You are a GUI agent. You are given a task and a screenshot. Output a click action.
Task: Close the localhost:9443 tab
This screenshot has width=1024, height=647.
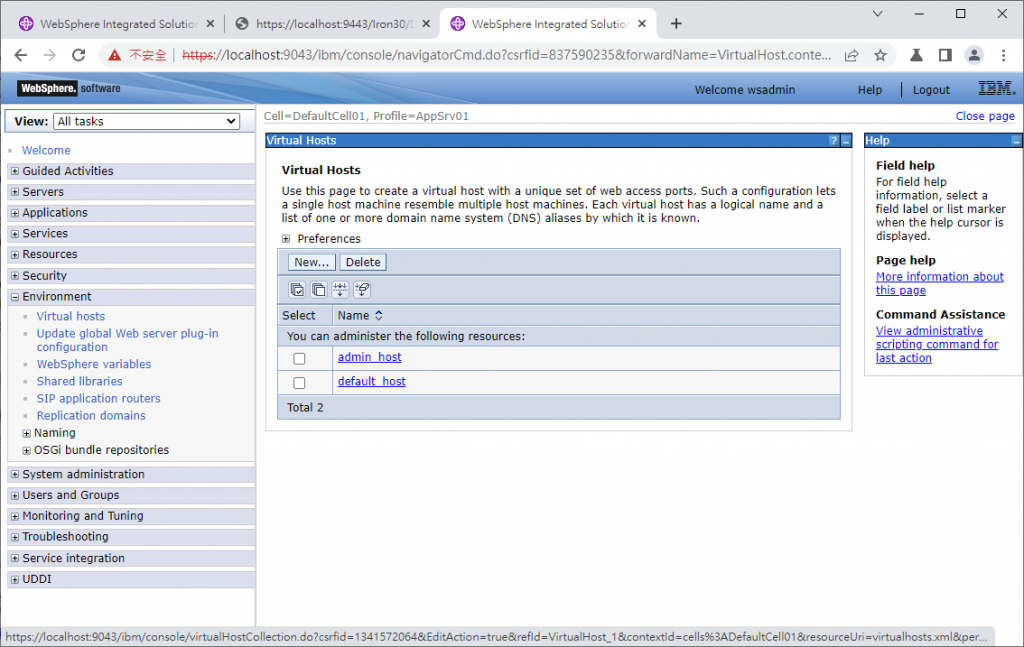[426, 24]
